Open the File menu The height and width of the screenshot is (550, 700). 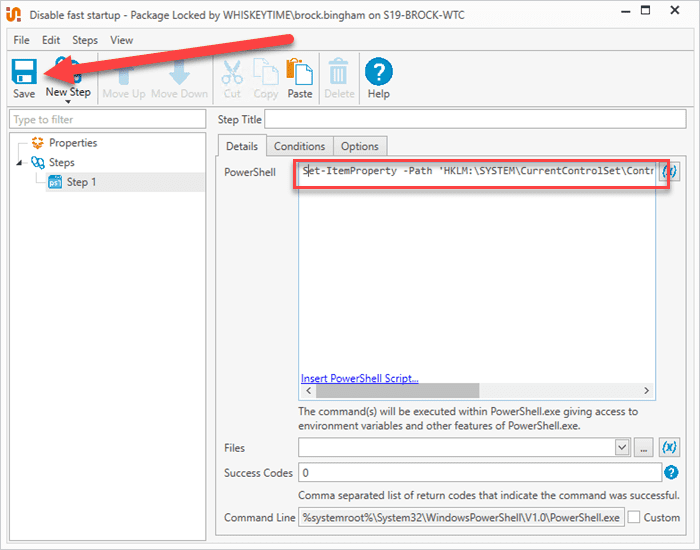[21, 40]
